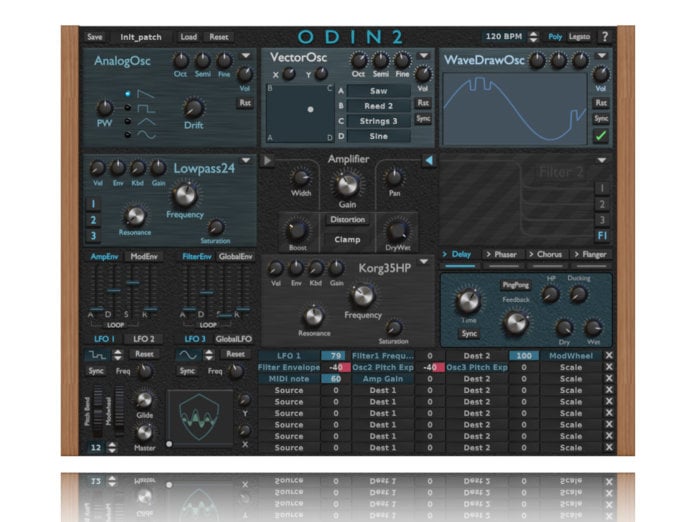Toggle the green checkmark in WaveDrawOsc
Screen dimensions: 696x522
[x=600, y=135]
